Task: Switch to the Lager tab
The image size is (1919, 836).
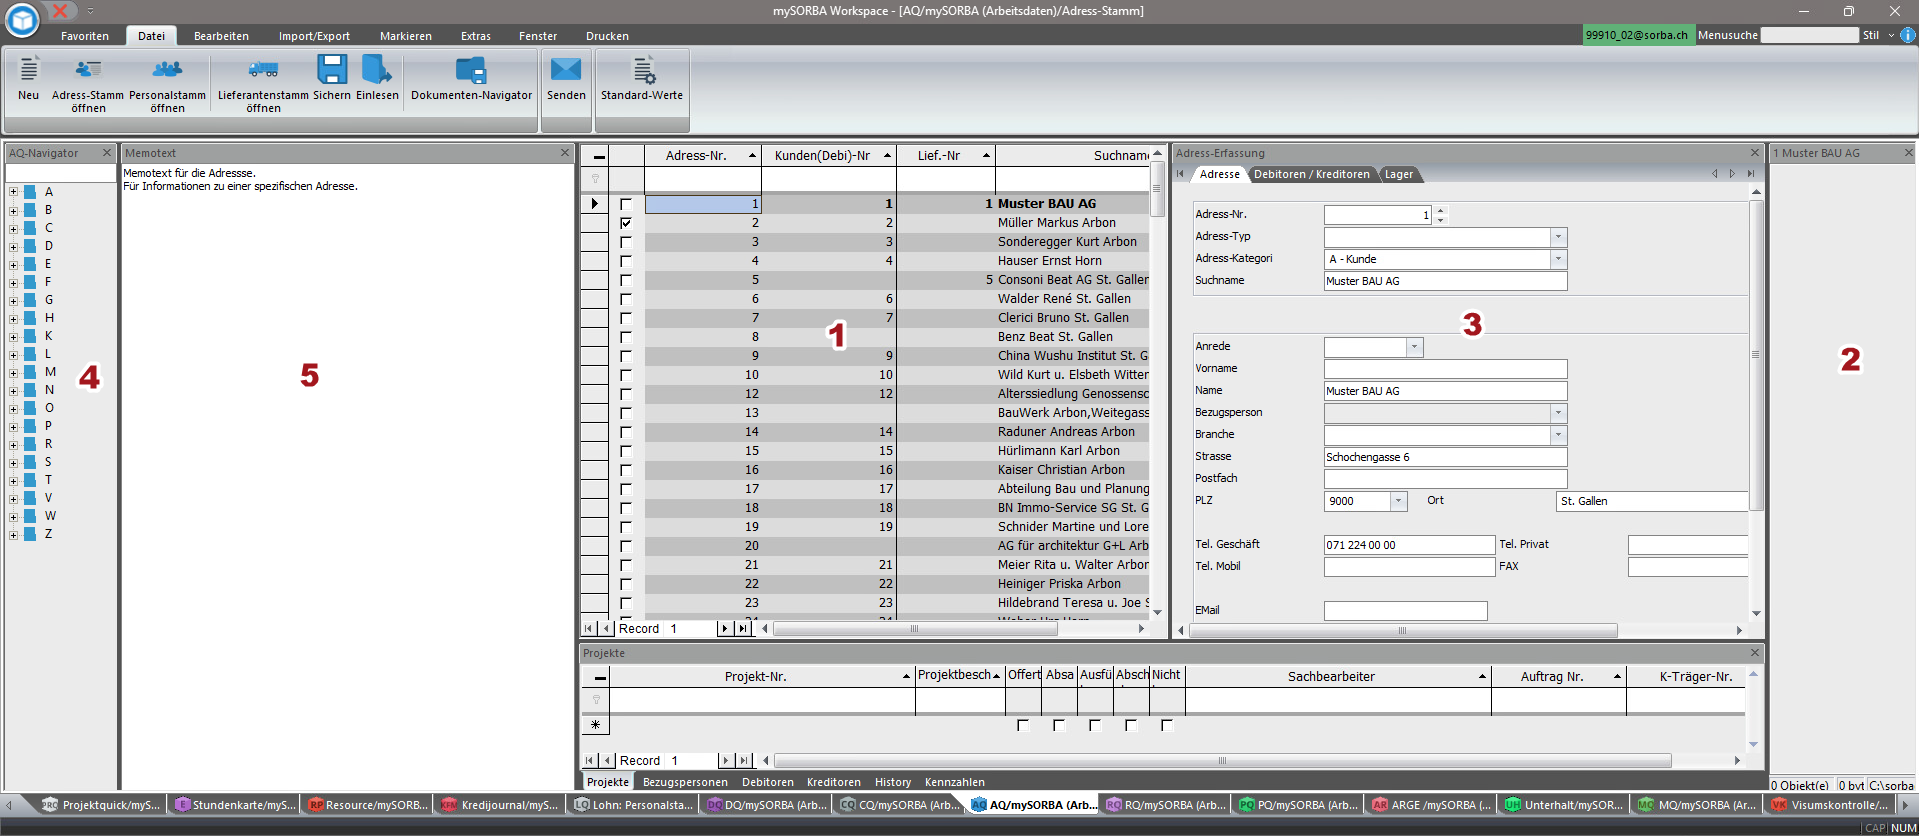Action: coord(1398,174)
